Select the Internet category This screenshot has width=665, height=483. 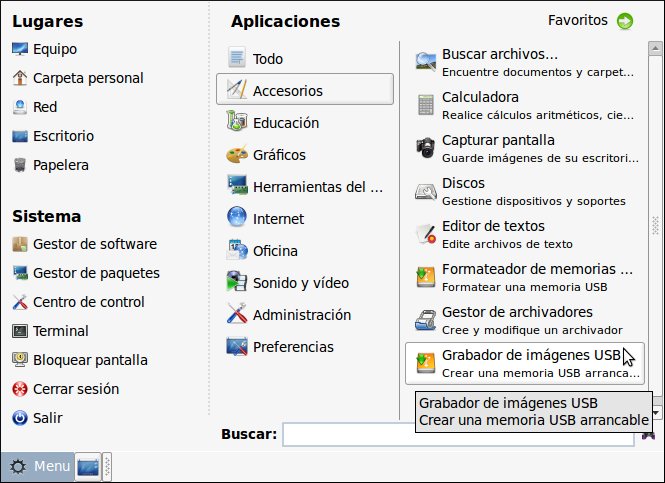pyautogui.click(x=278, y=218)
